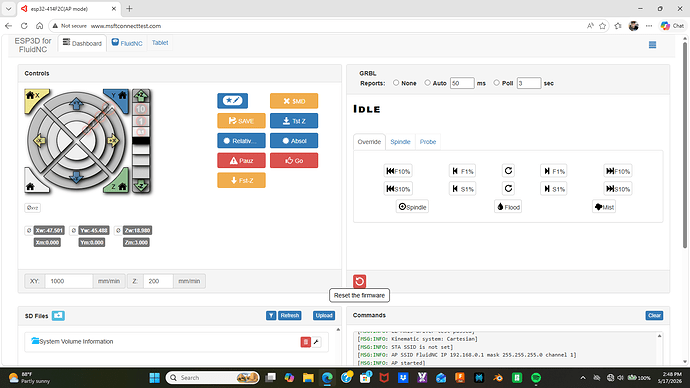This screenshot has height=388, width=690.
Task: Zero the Z work coordinate next to Zw
Action: tap(118, 231)
